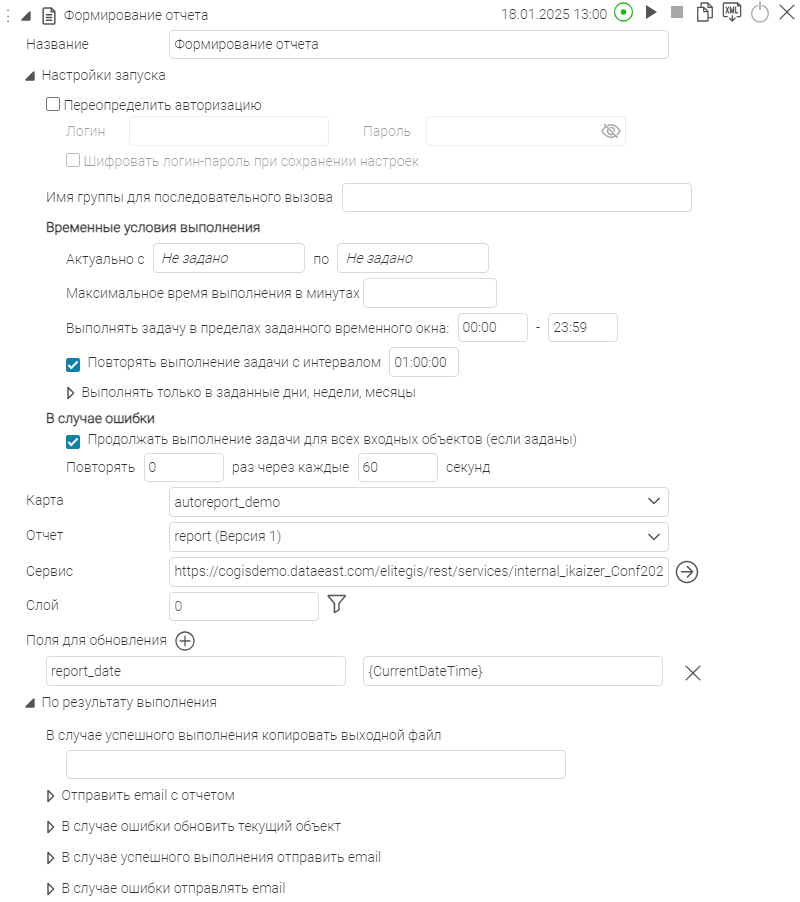Add an update field with plus icon
This screenshot has width=800, height=902.
(184, 641)
